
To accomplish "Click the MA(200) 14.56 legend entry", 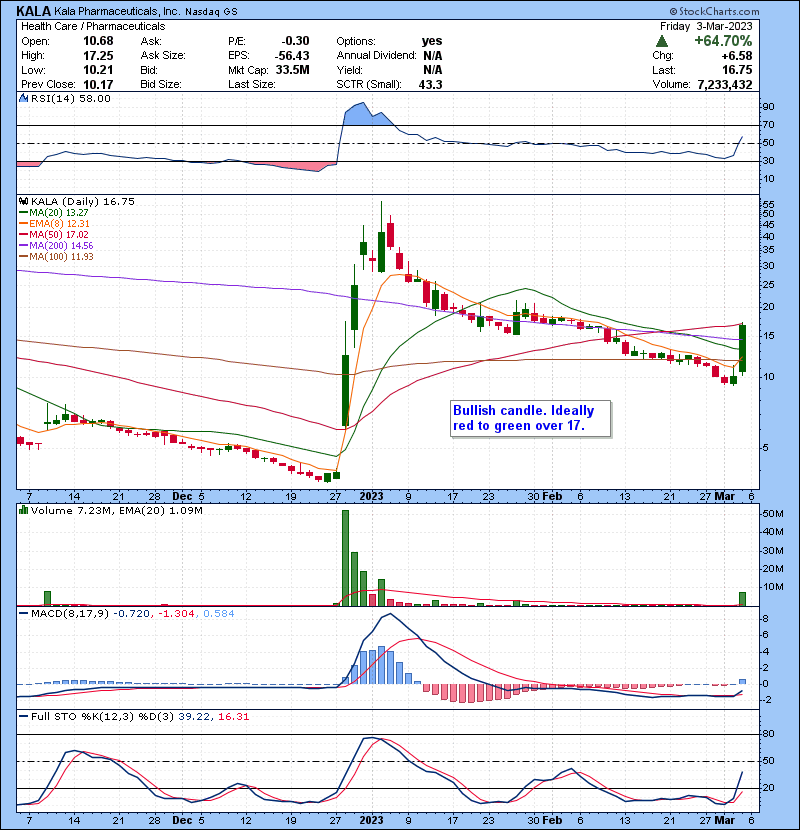I will coord(57,246).
